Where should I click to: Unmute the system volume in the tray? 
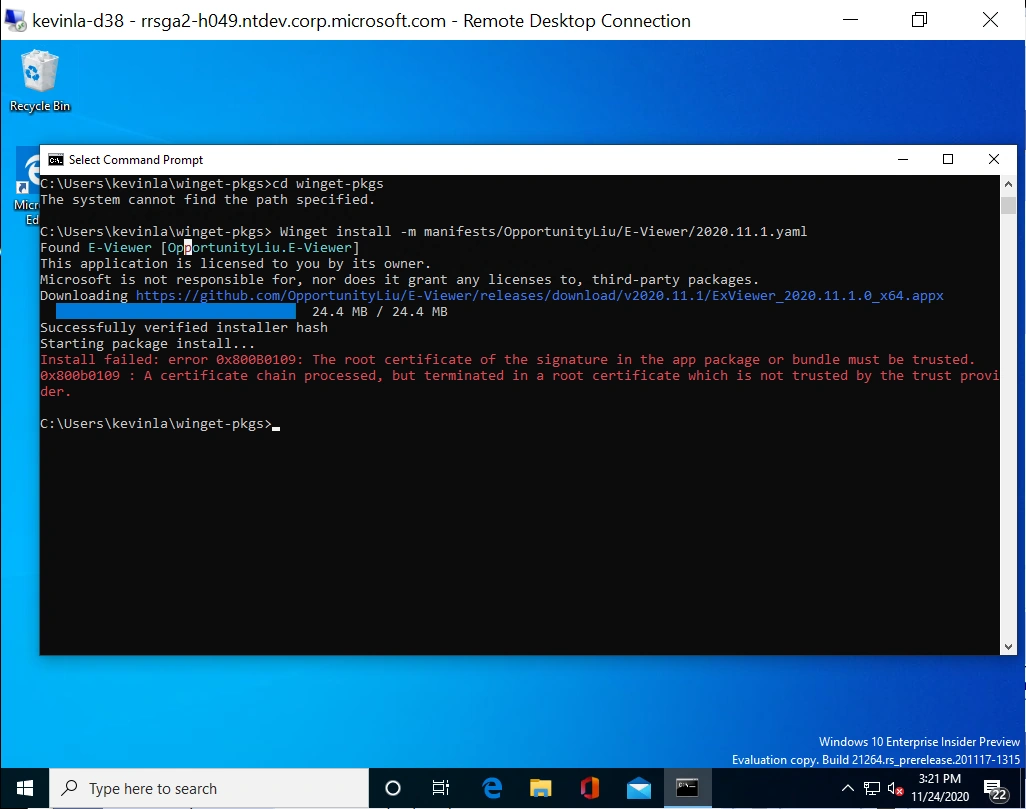(895, 789)
